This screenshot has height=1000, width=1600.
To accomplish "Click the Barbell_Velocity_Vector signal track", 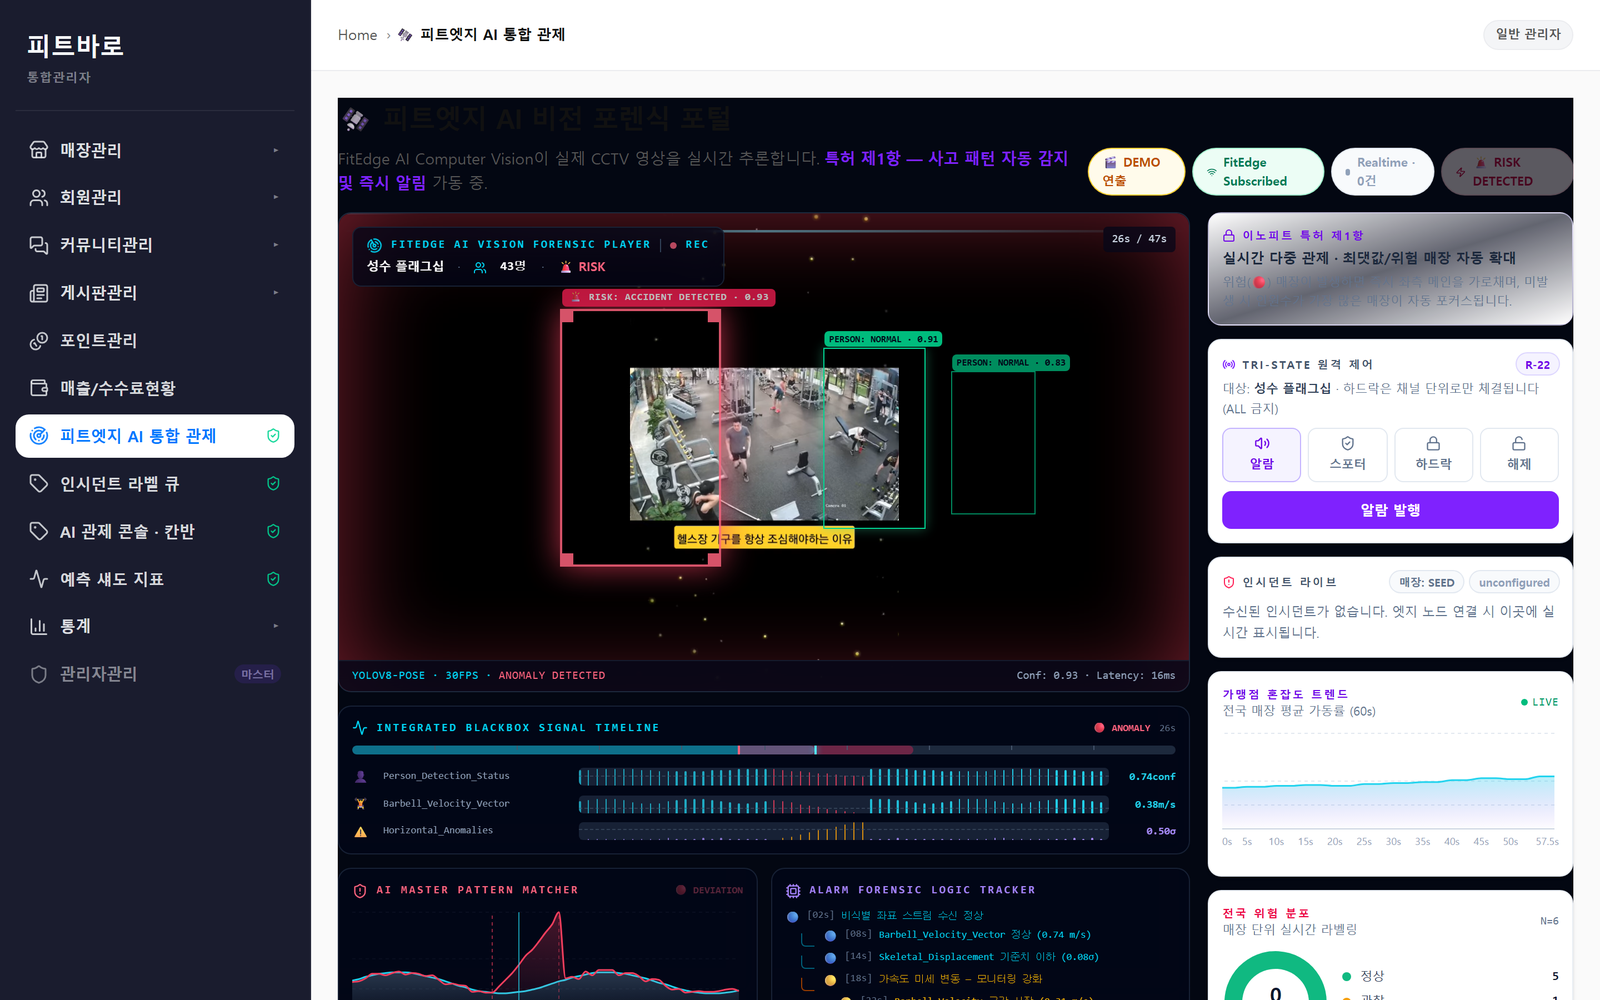I will coord(843,805).
